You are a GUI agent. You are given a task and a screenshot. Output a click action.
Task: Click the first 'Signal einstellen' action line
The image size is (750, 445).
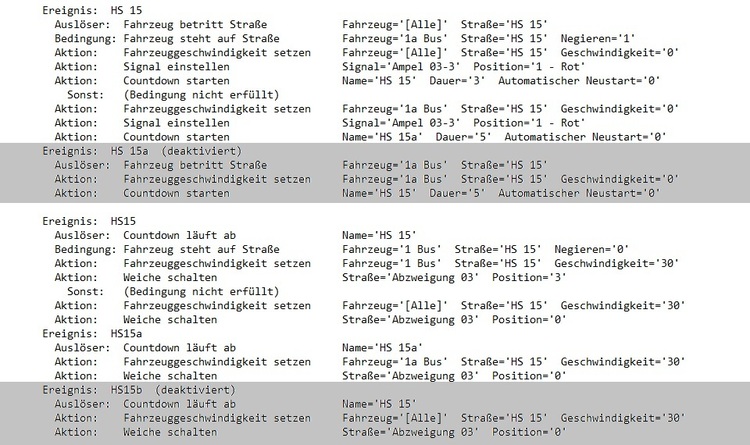click(x=320, y=67)
